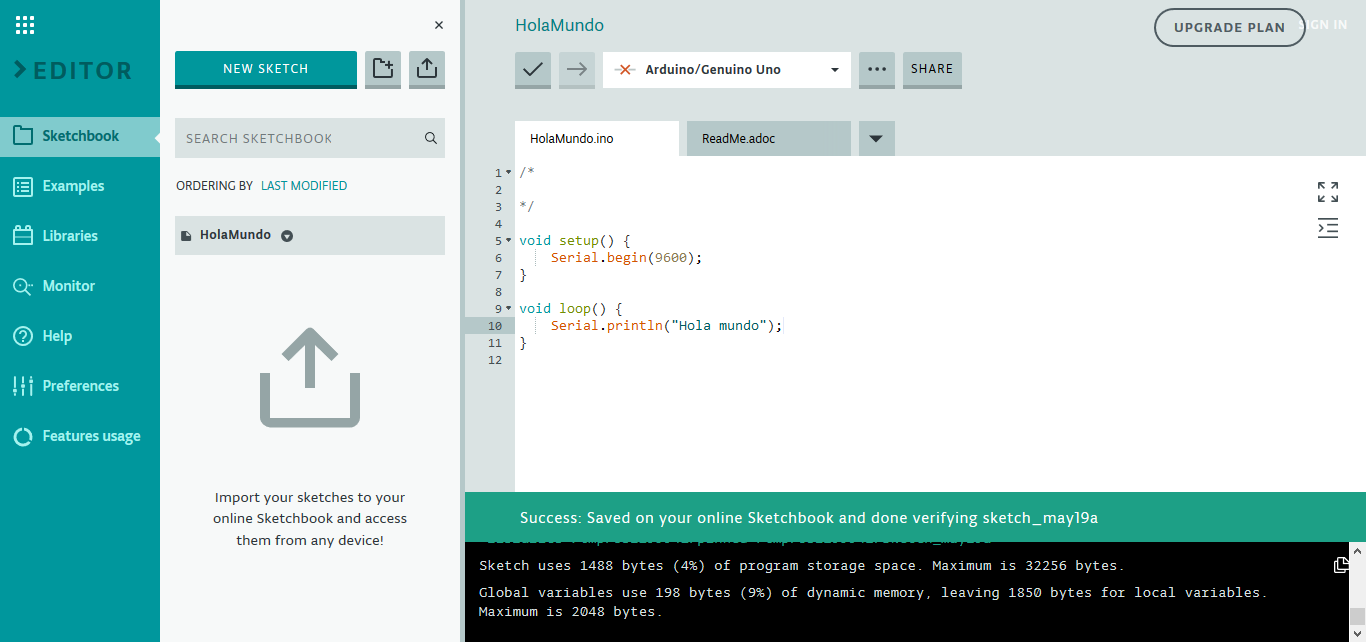1366x642 pixels.
Task: Open Examples from the sidebar menu
Action: coord(72,185)
